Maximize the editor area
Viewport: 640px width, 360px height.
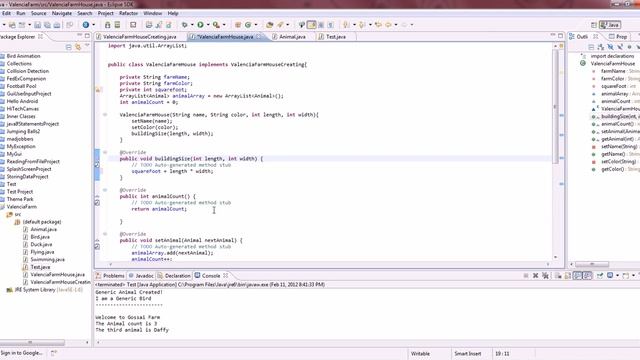(x=560, y=36)
